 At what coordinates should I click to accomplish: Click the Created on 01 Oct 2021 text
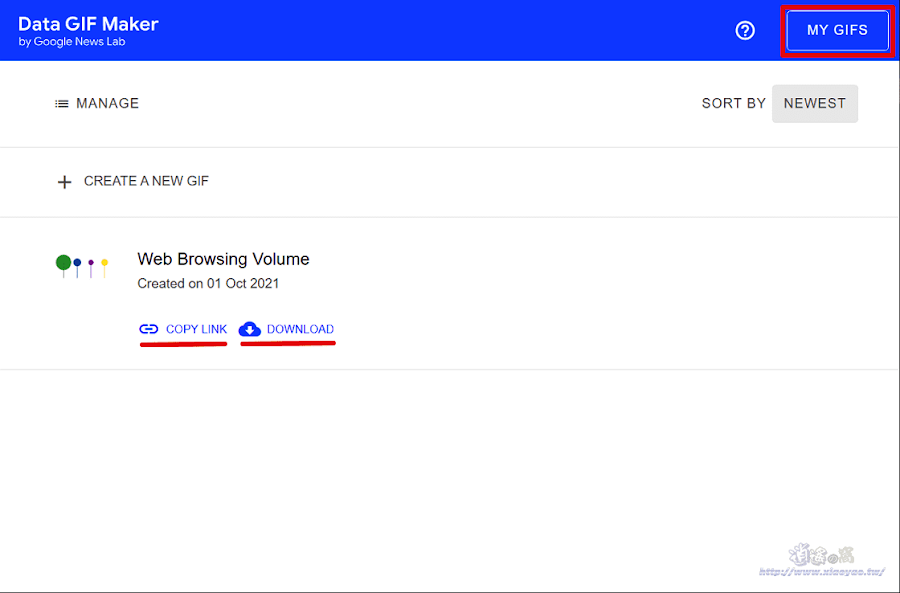[208, 283]
